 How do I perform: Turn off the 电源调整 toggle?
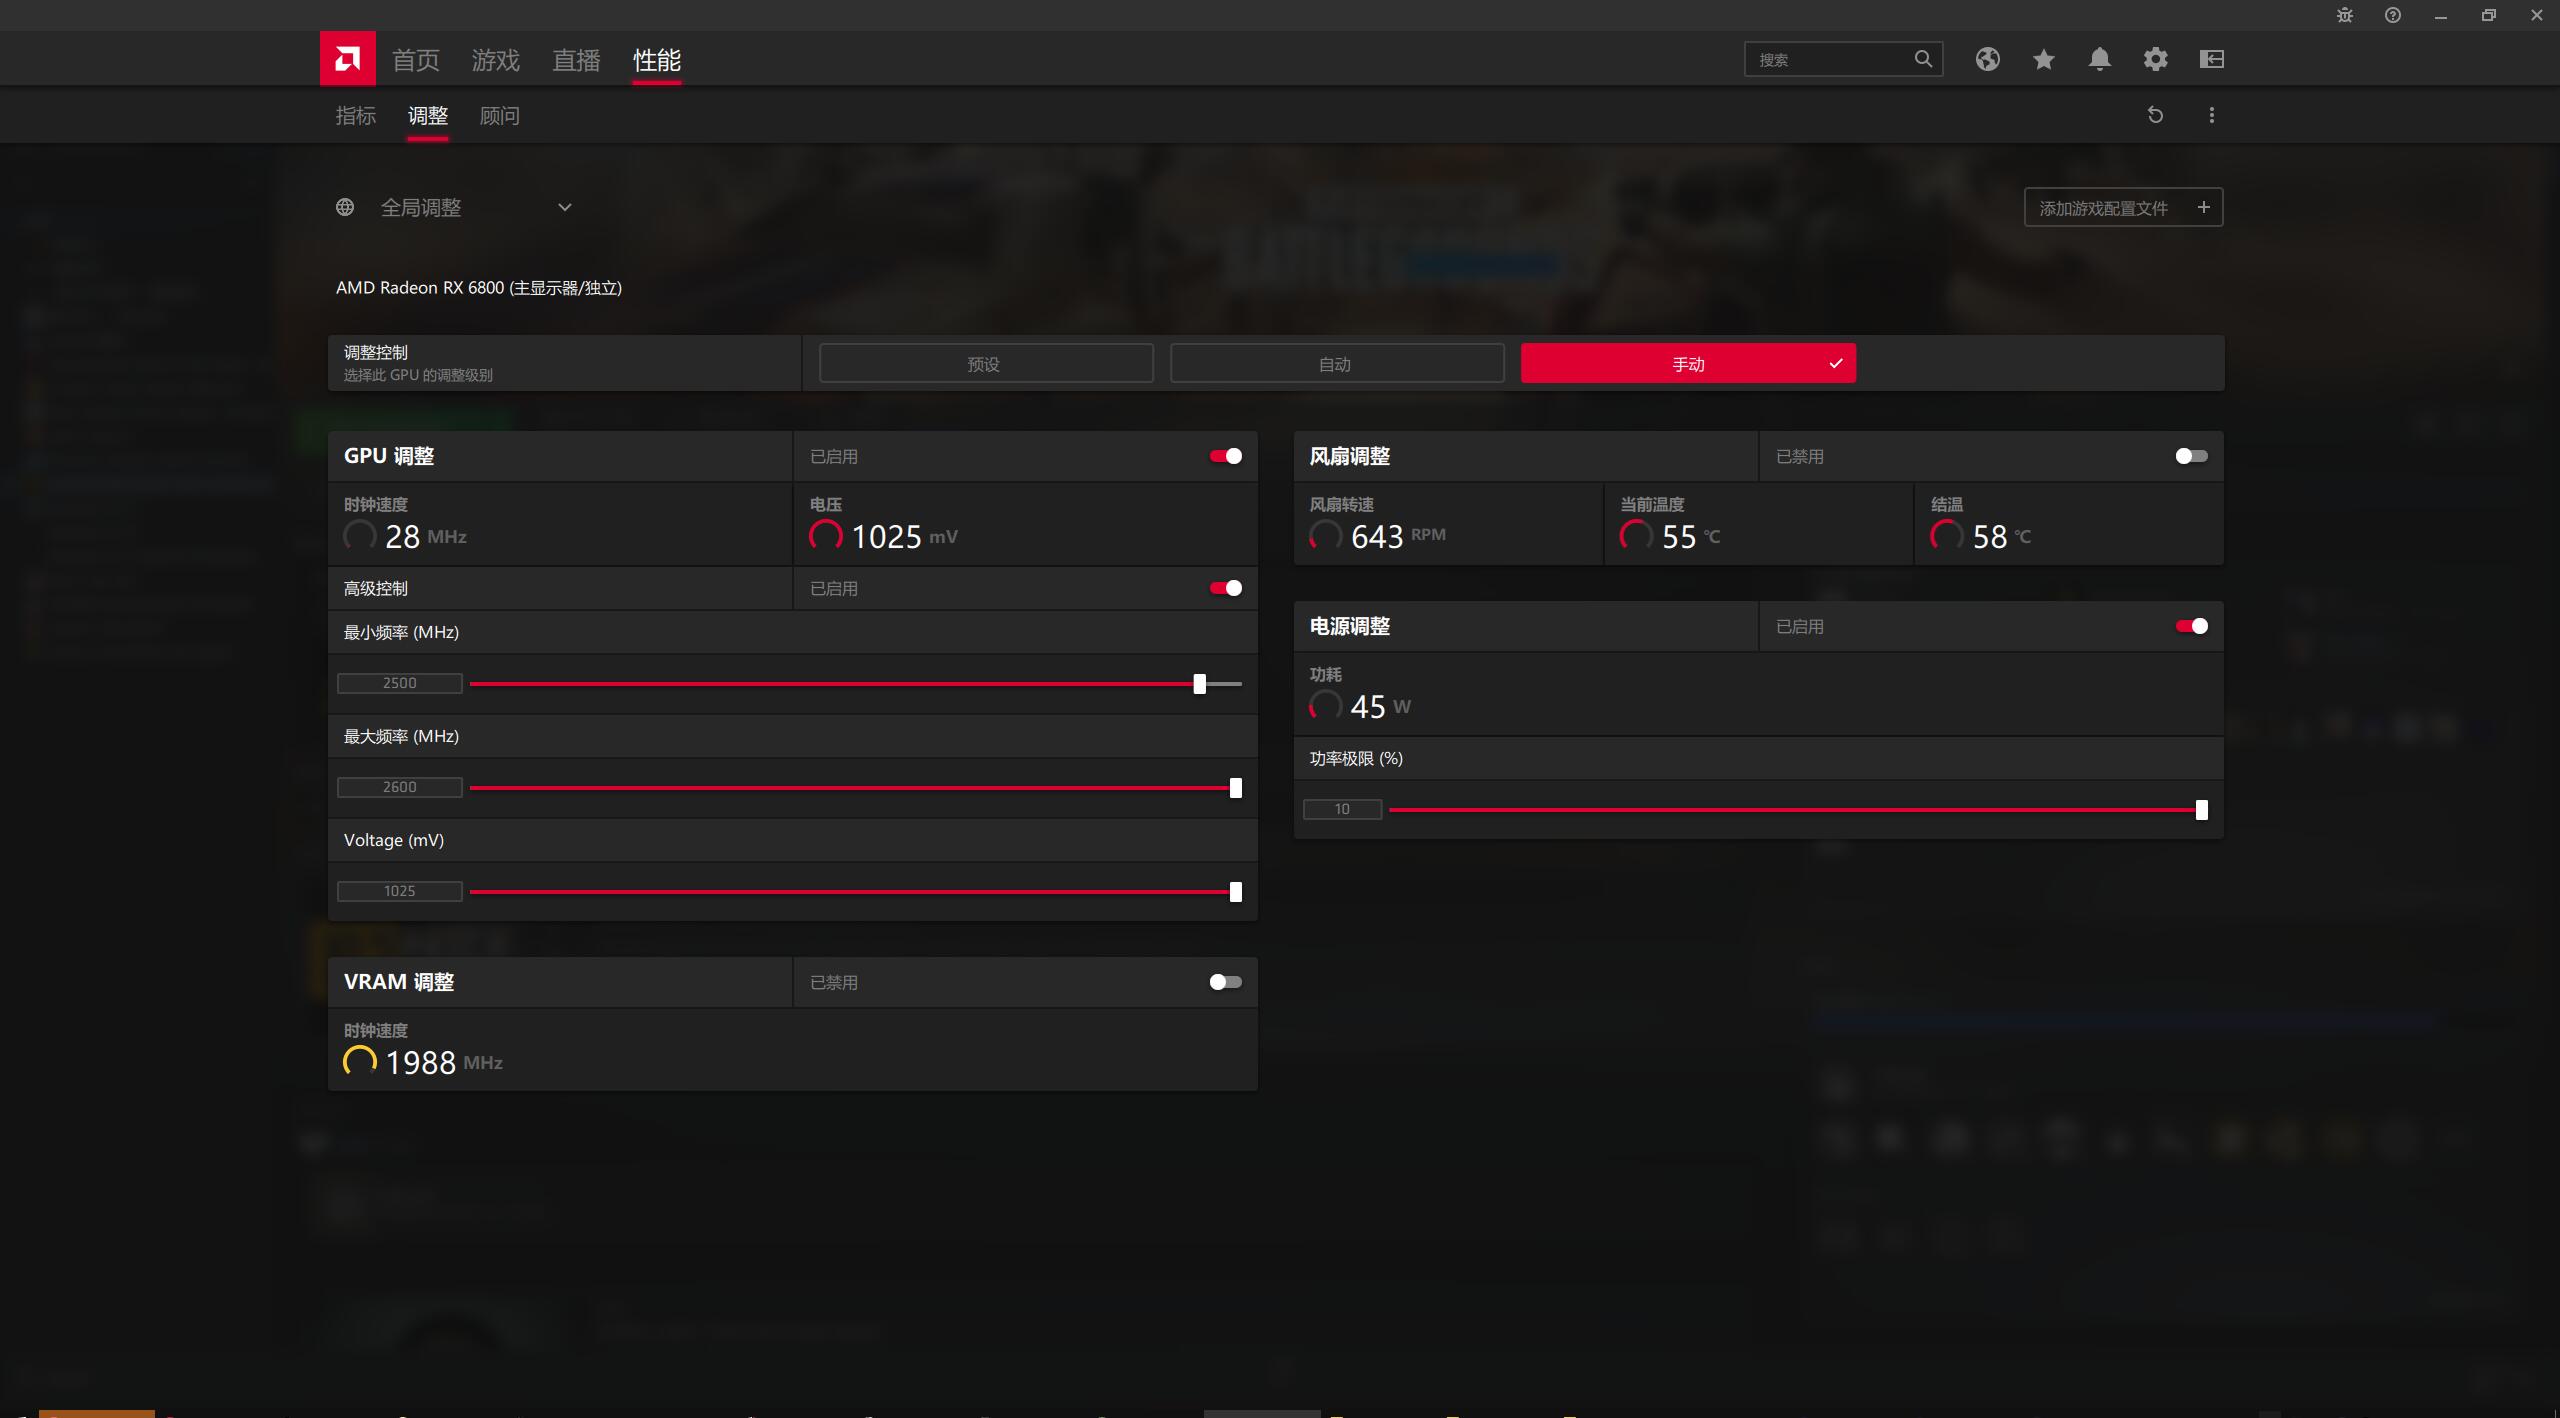(2191, 626)
